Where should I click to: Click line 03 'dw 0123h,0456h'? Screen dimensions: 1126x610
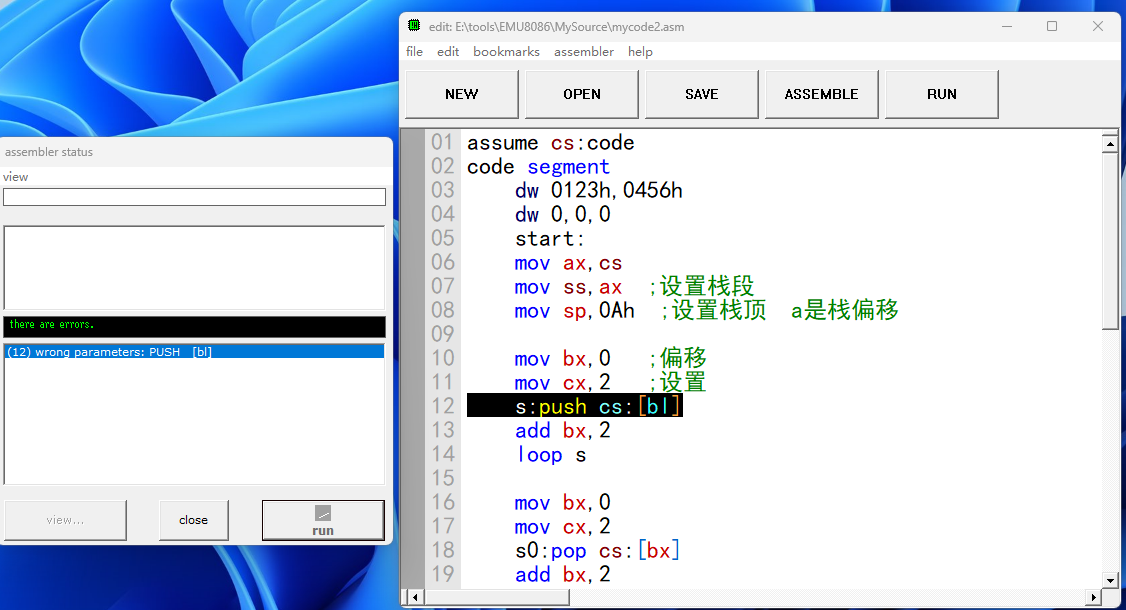[599, 191]
